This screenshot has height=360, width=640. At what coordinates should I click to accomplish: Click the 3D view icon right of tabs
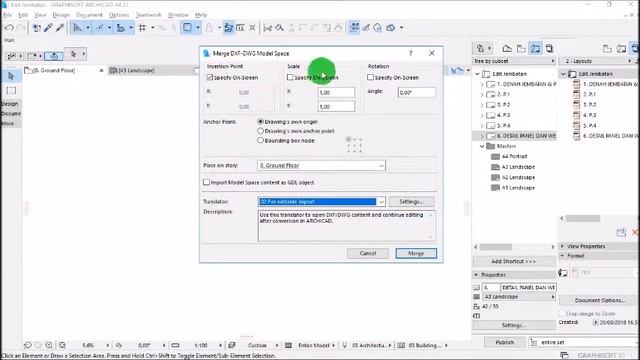tap(457, 71)
